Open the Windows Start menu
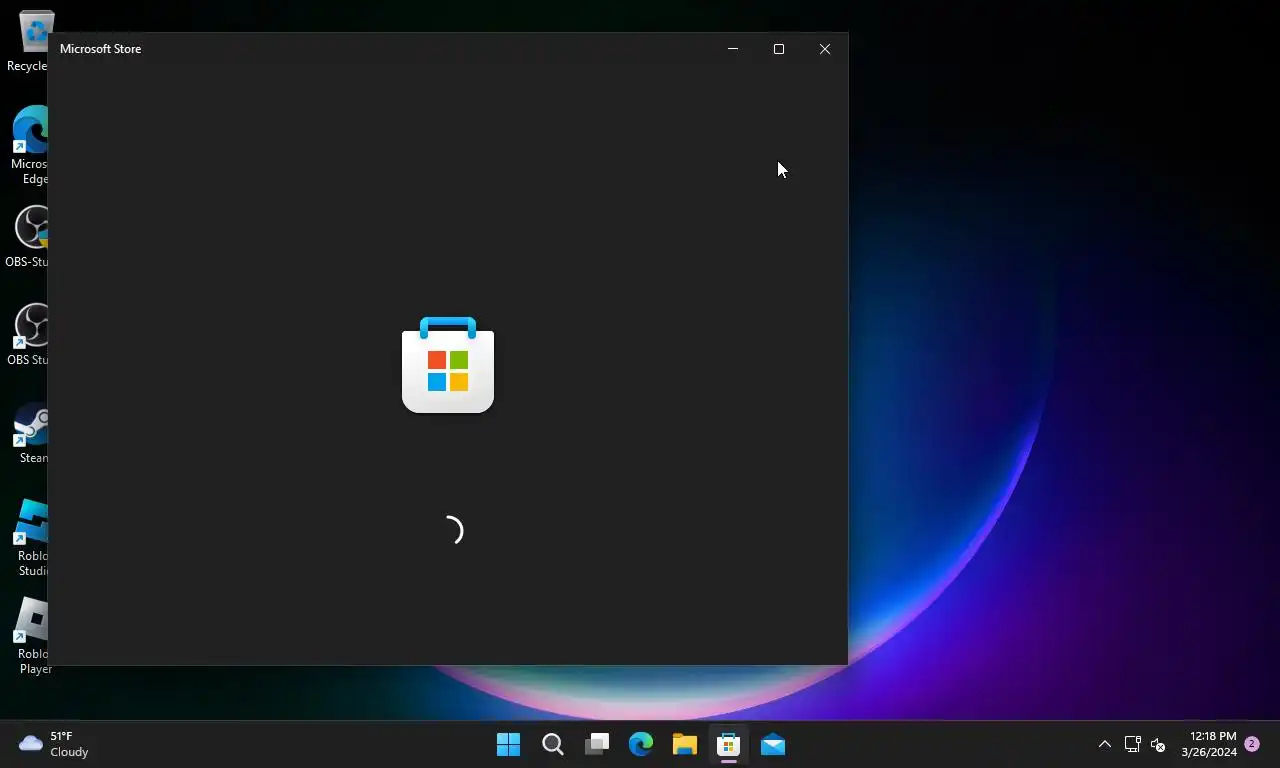This screenshot has width=1280, height=768. click(508, 744)
